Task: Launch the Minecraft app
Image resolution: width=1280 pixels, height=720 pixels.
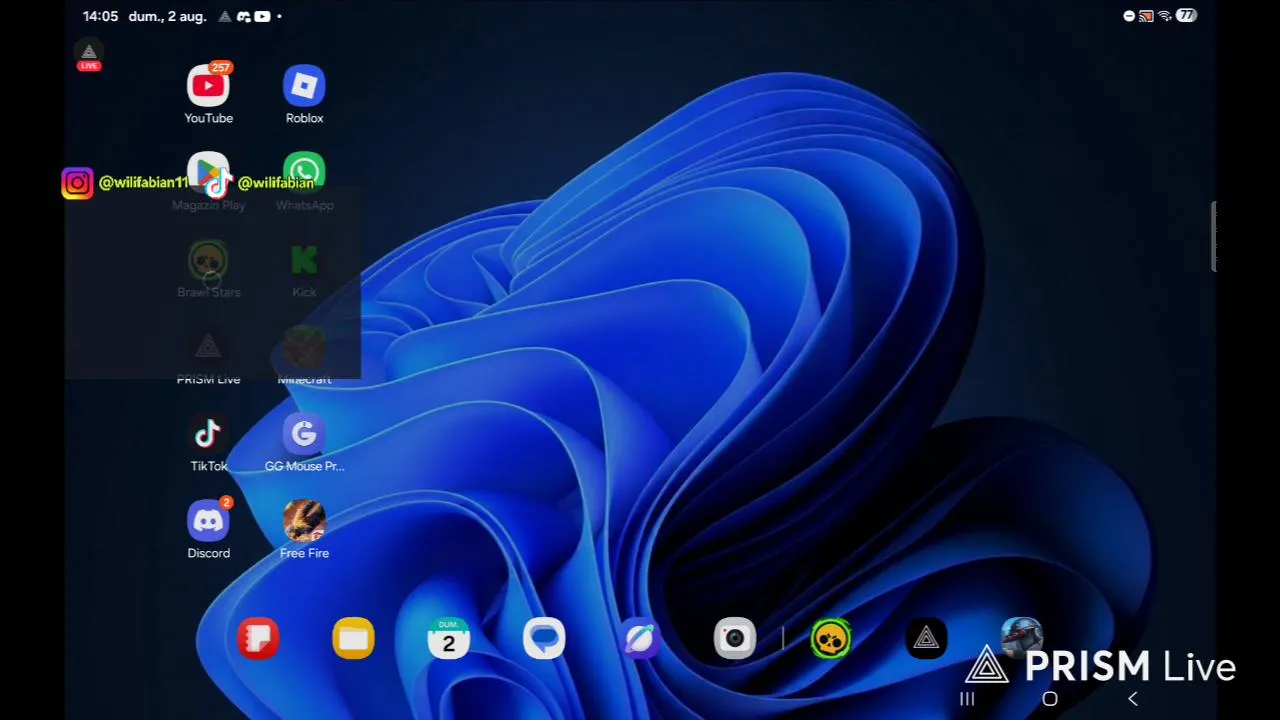Action: [x=304, y=348]
